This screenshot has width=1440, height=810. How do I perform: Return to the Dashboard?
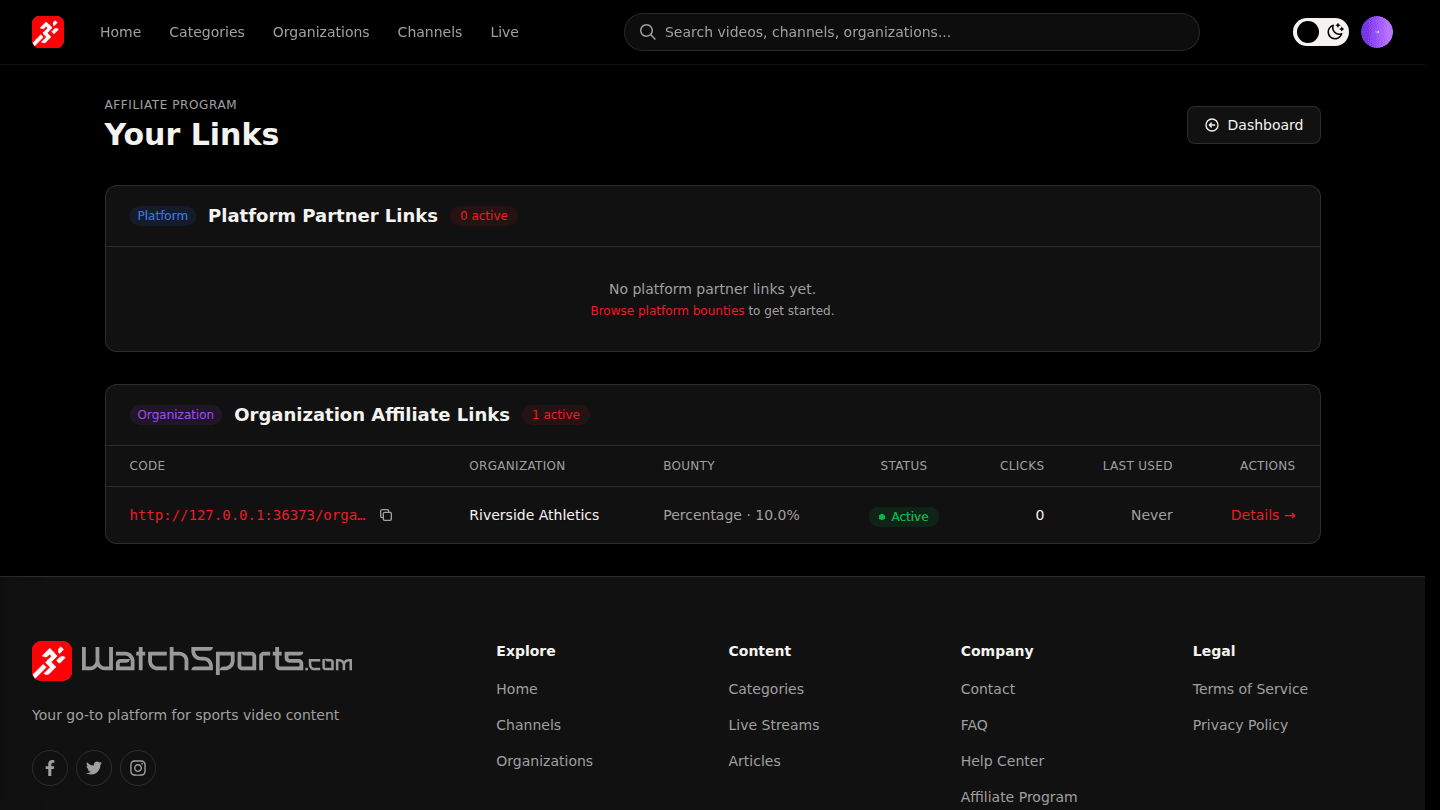pyautogui.click(x=1254, y=125)
